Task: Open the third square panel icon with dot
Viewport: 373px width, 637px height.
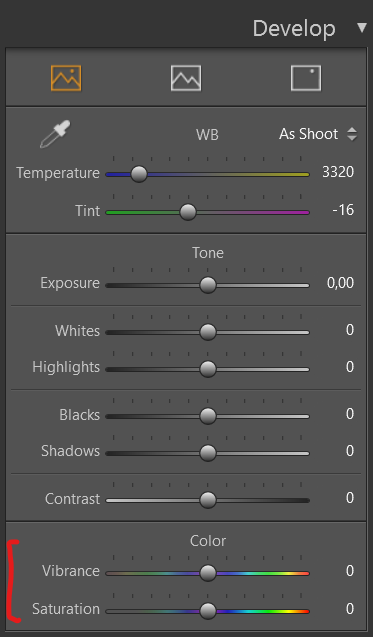Action: tap(306, 78)
